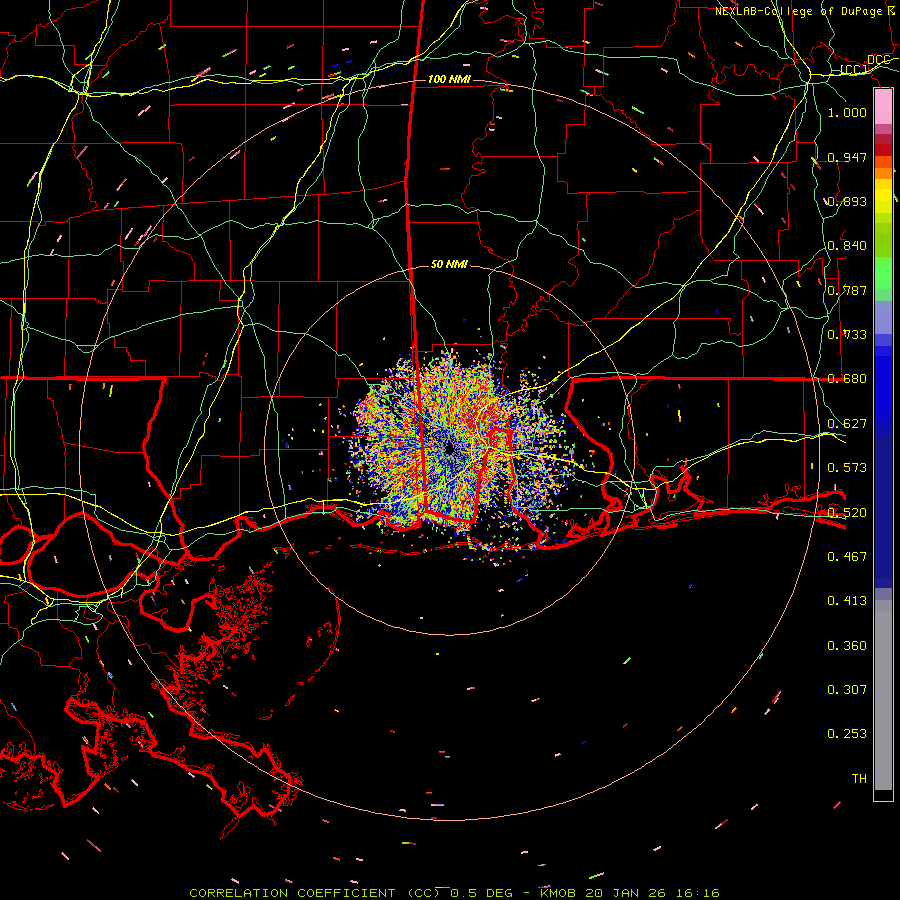Screen dimensions: 900x900
Task: Click the black radar site center dot
Action: coord(449,449)
